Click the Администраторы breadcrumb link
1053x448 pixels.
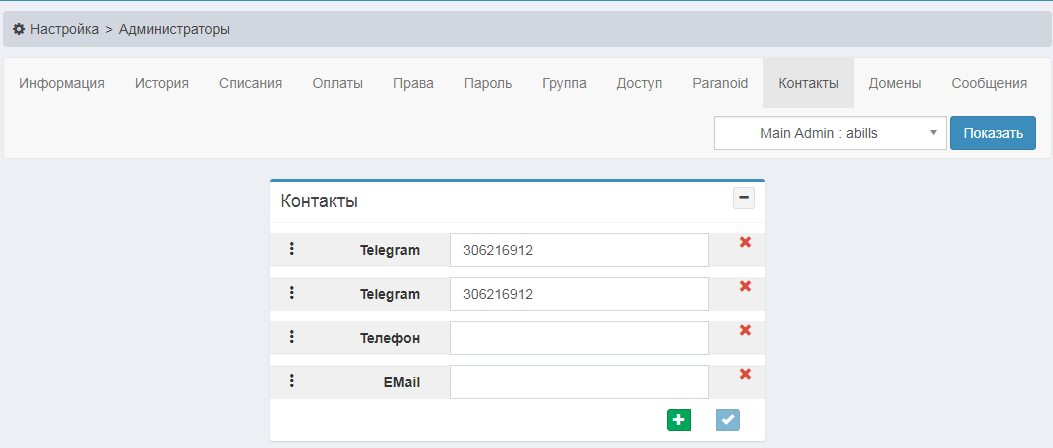[x=174, y=29]
